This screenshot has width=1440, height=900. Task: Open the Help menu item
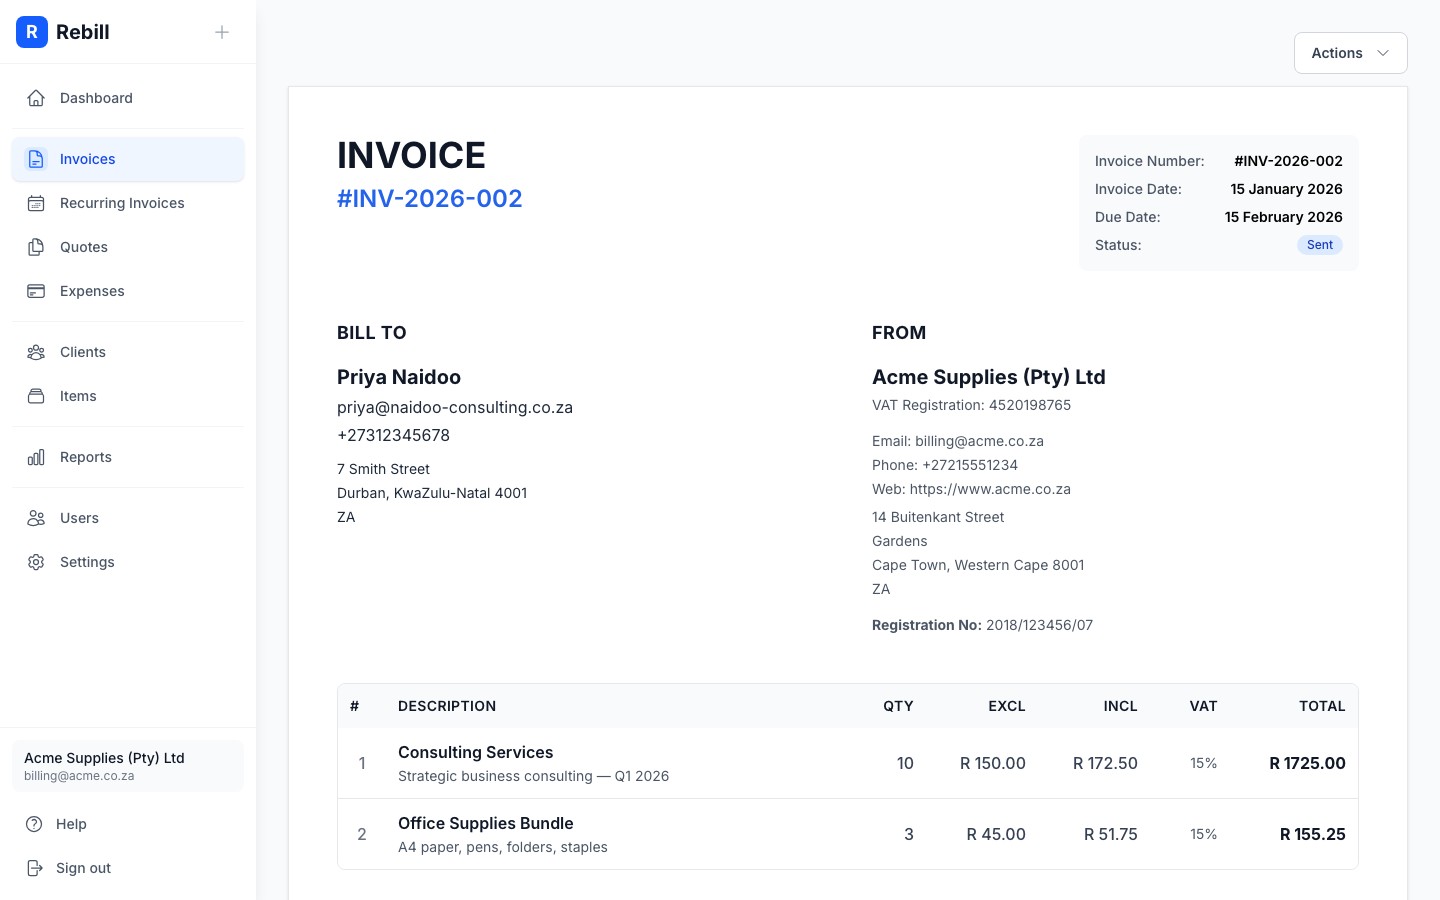click(71, 824)
